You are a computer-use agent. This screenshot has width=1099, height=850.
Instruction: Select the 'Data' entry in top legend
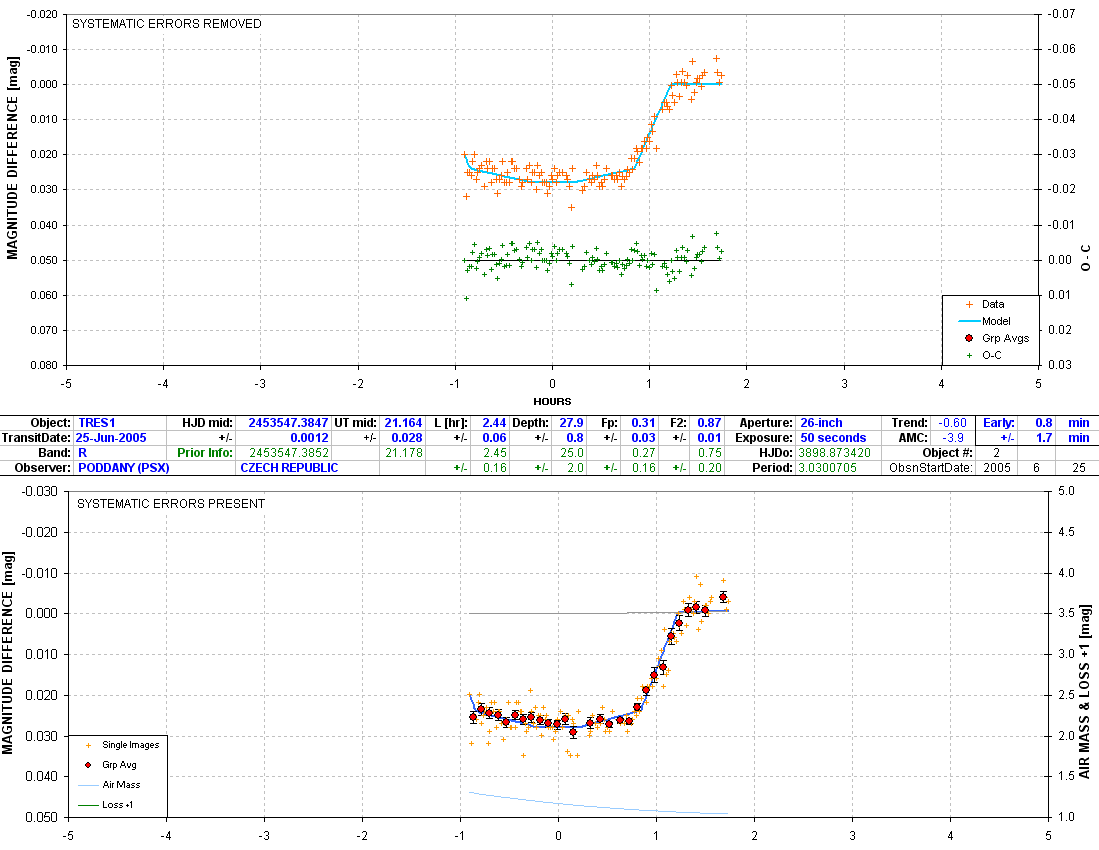(992, 304)
